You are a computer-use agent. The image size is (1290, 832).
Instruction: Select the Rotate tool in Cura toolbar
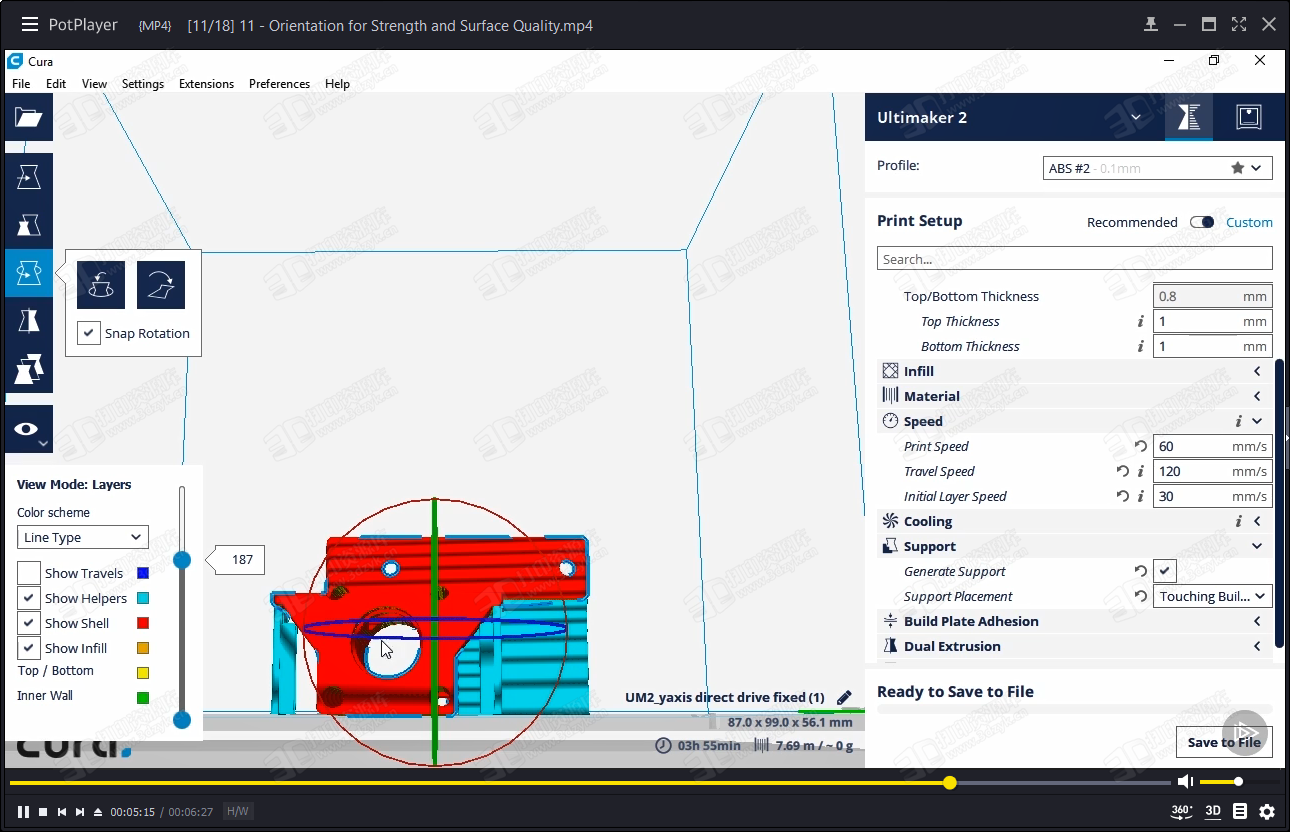(28, 273)
